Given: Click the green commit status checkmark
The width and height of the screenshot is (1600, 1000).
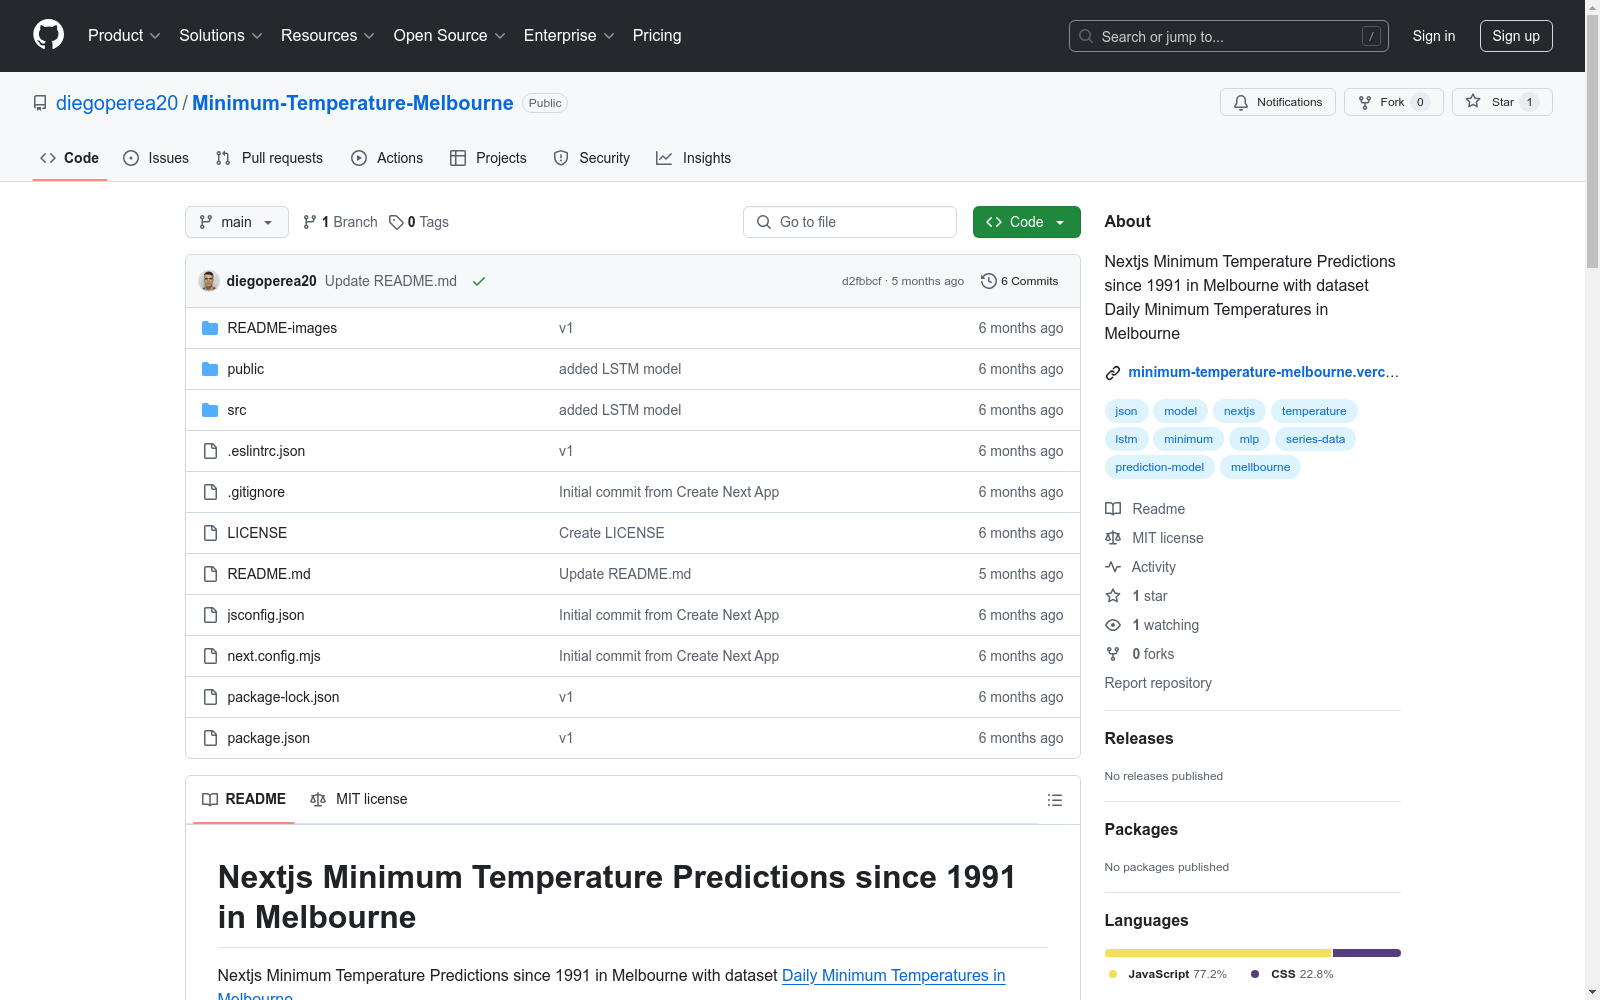Looking at the screenshot, I should pyautogui.click(x=479, y=281).
